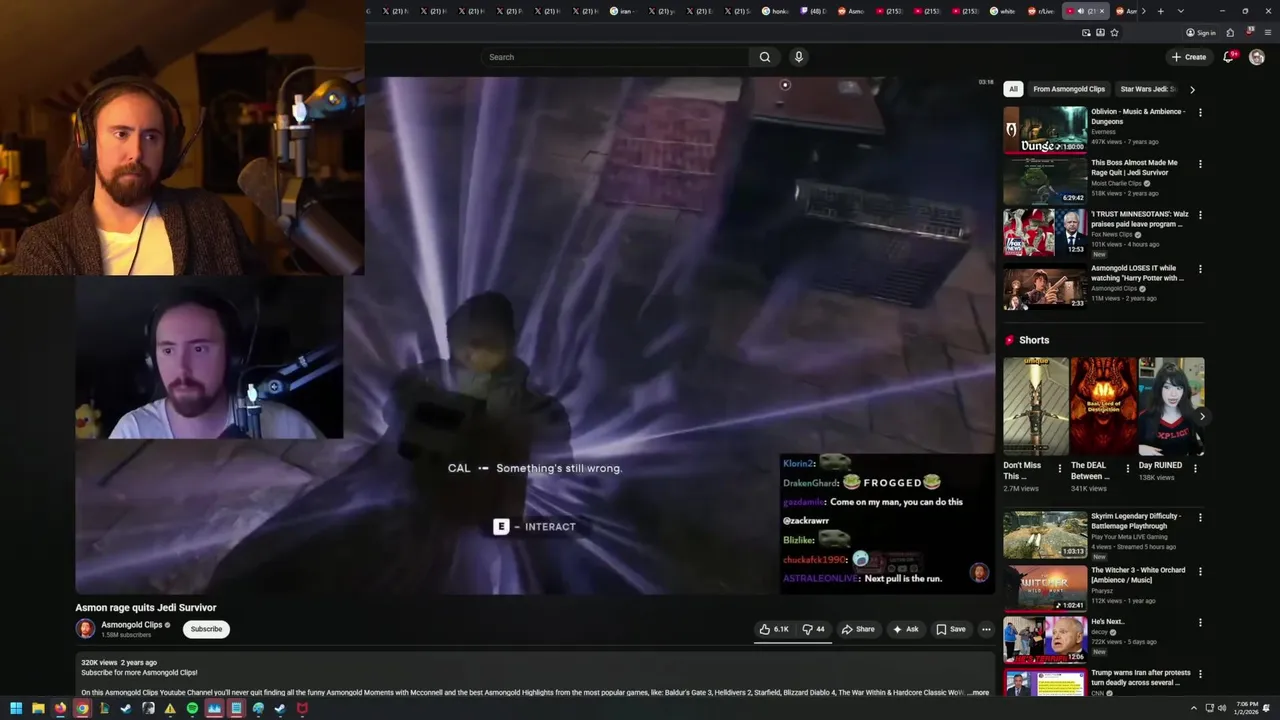This screenshot has width=1280, height=720.
Task: Click Firefox Sign in account button
Action: (x=1201, y=32)
